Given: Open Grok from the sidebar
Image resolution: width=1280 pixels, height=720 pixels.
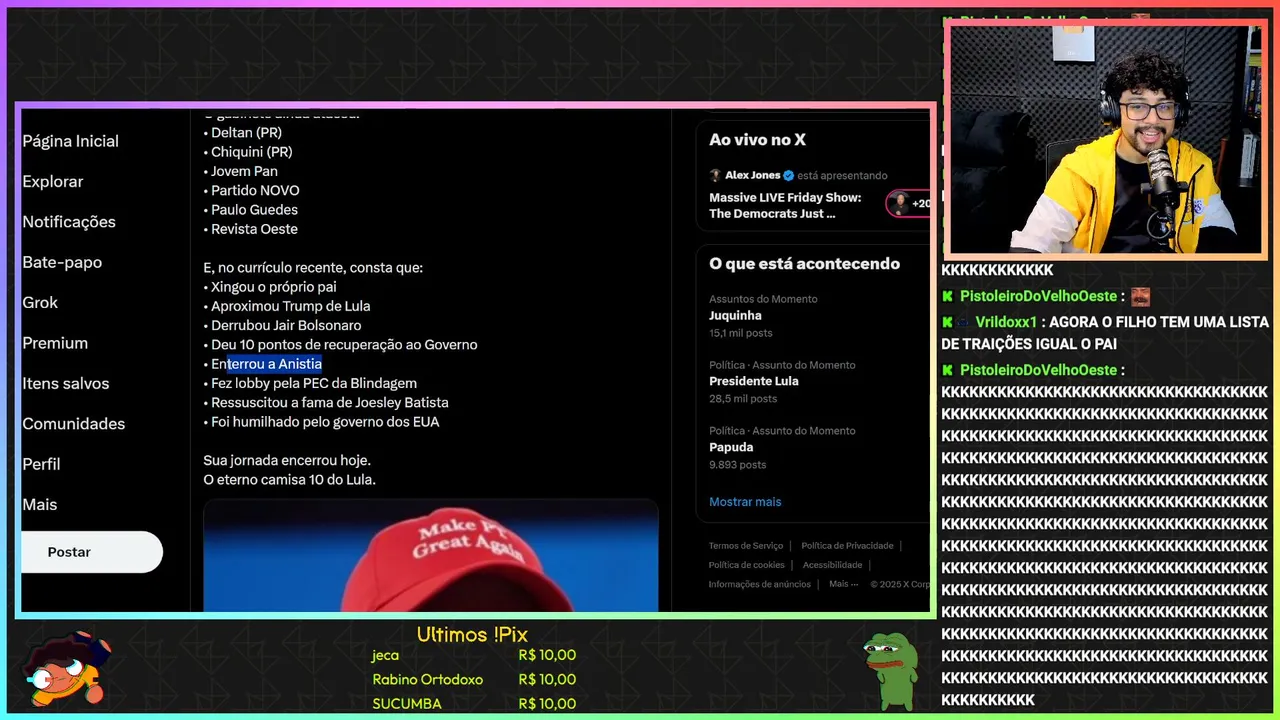Looking at the screenshot, I should click(40, 303).
